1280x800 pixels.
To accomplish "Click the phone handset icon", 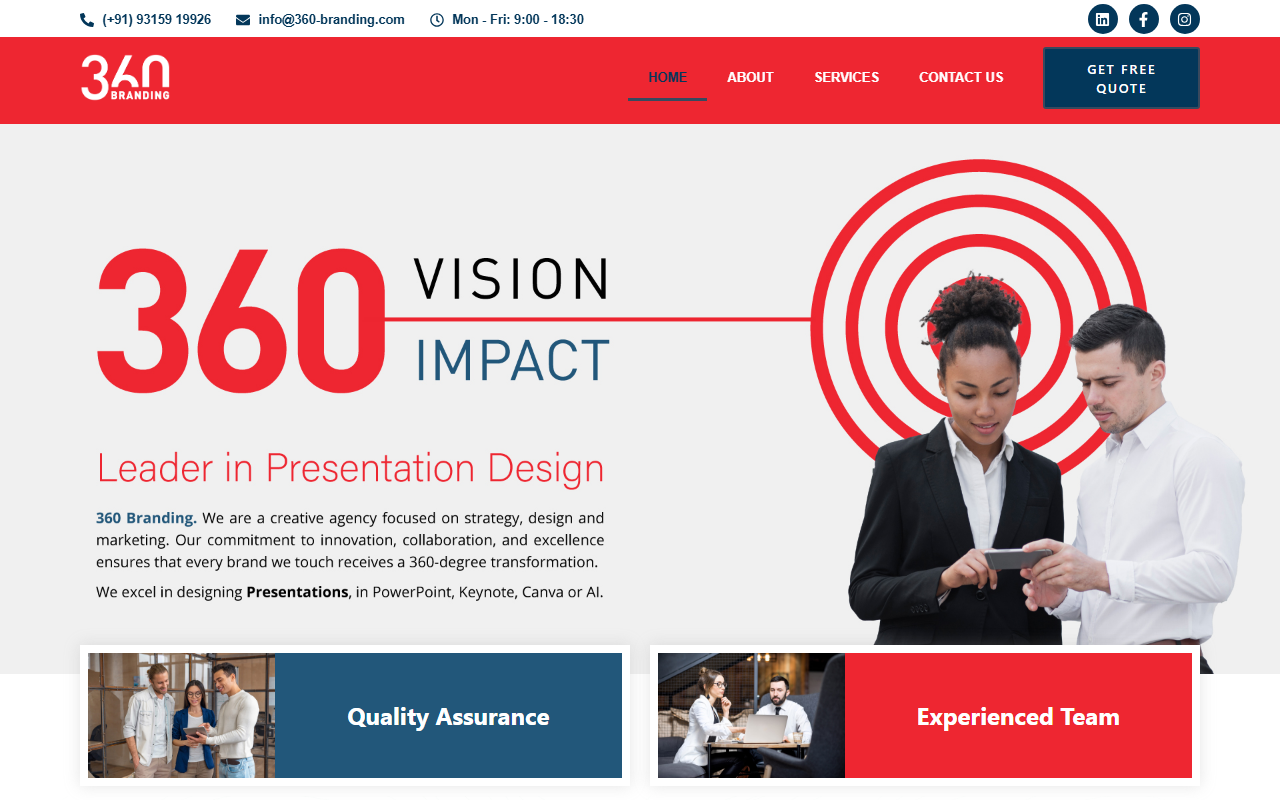I will pos(87,20).
